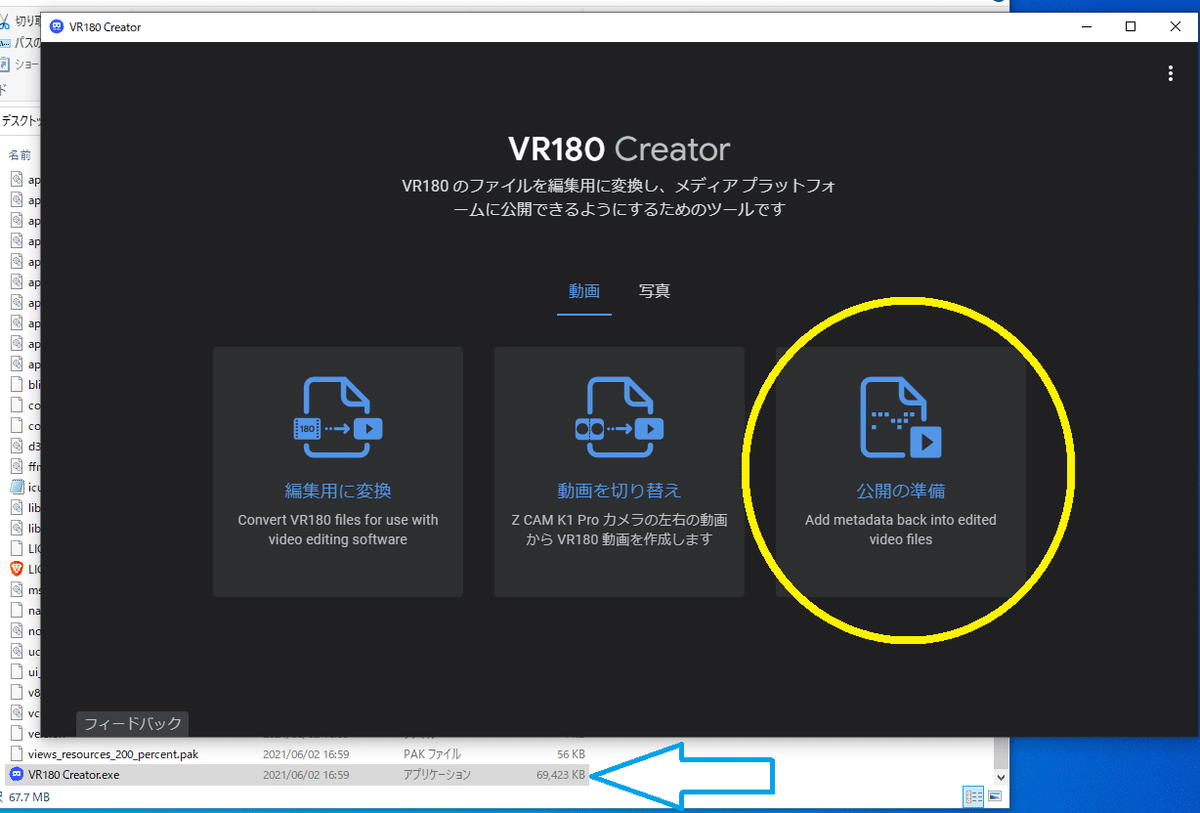Click the ui_ file icon in Explorer

(16, 672)
